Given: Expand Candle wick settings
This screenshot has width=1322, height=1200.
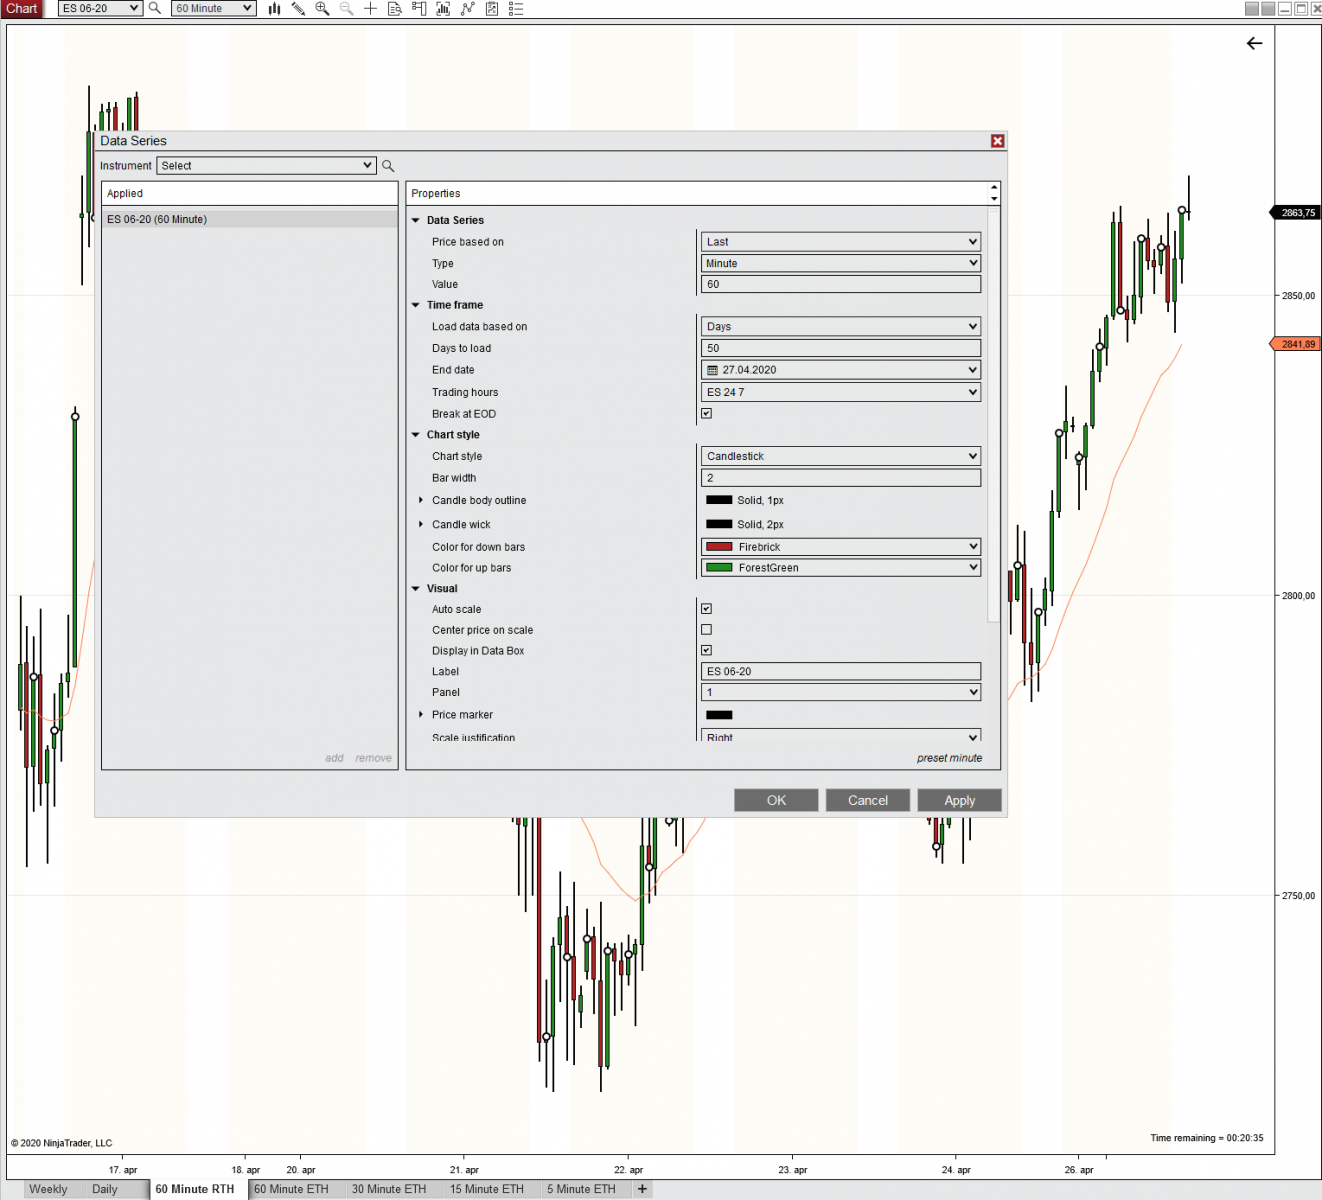Looking at the screenshot, I should pyautogui.click(x=421, y=524).
